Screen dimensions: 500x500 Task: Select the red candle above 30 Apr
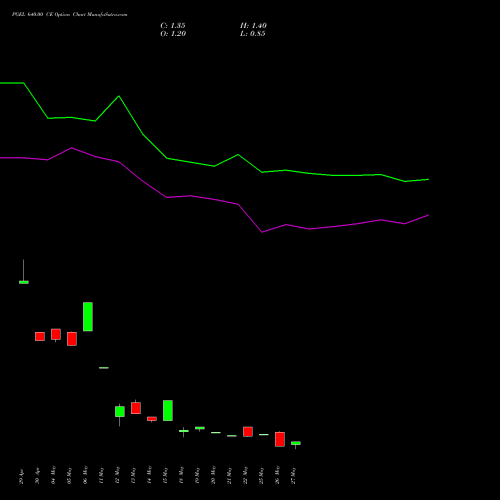pos(40,336)
